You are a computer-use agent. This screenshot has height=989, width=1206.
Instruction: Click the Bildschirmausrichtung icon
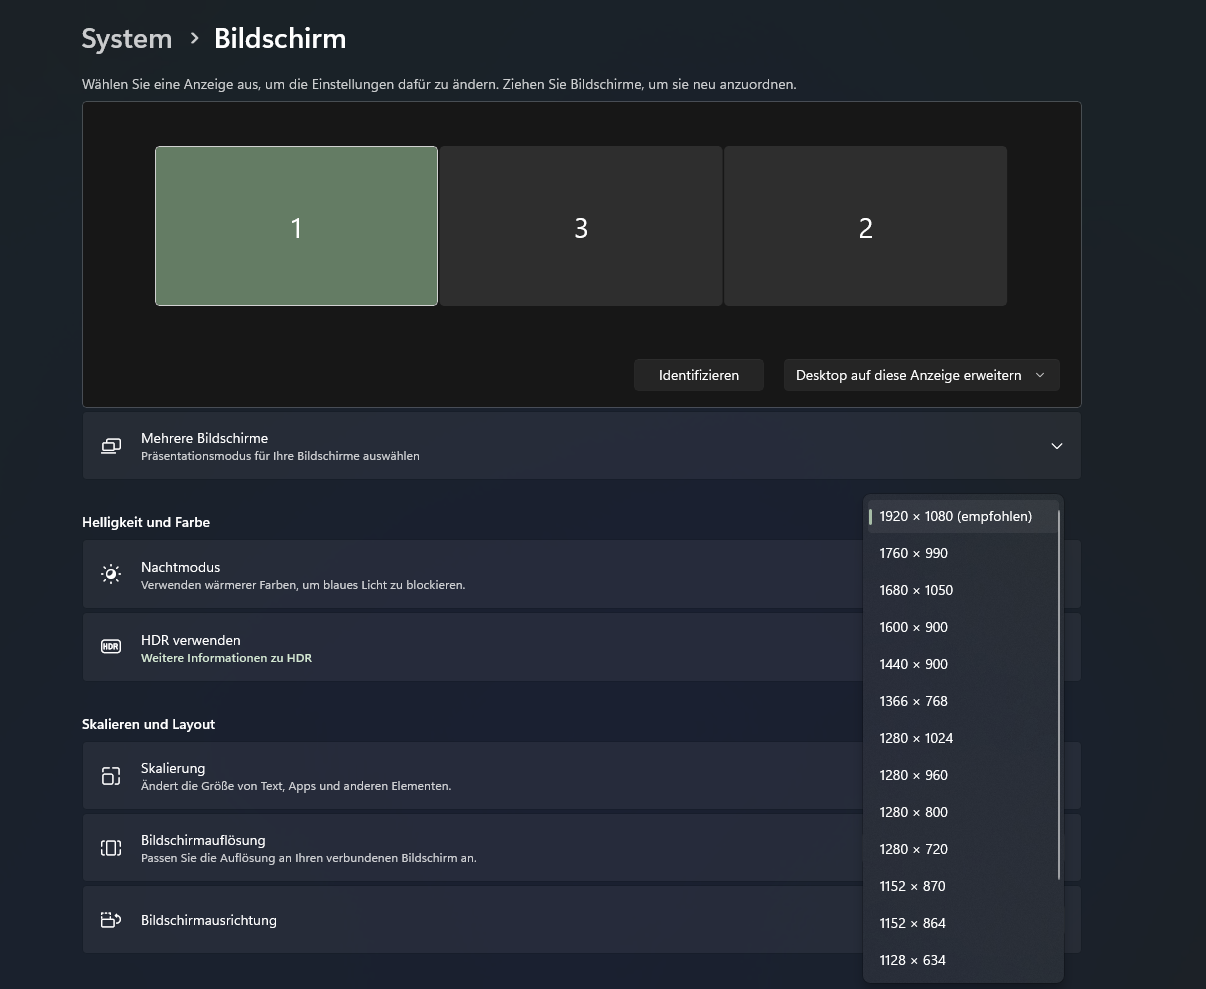pos(110,919)
